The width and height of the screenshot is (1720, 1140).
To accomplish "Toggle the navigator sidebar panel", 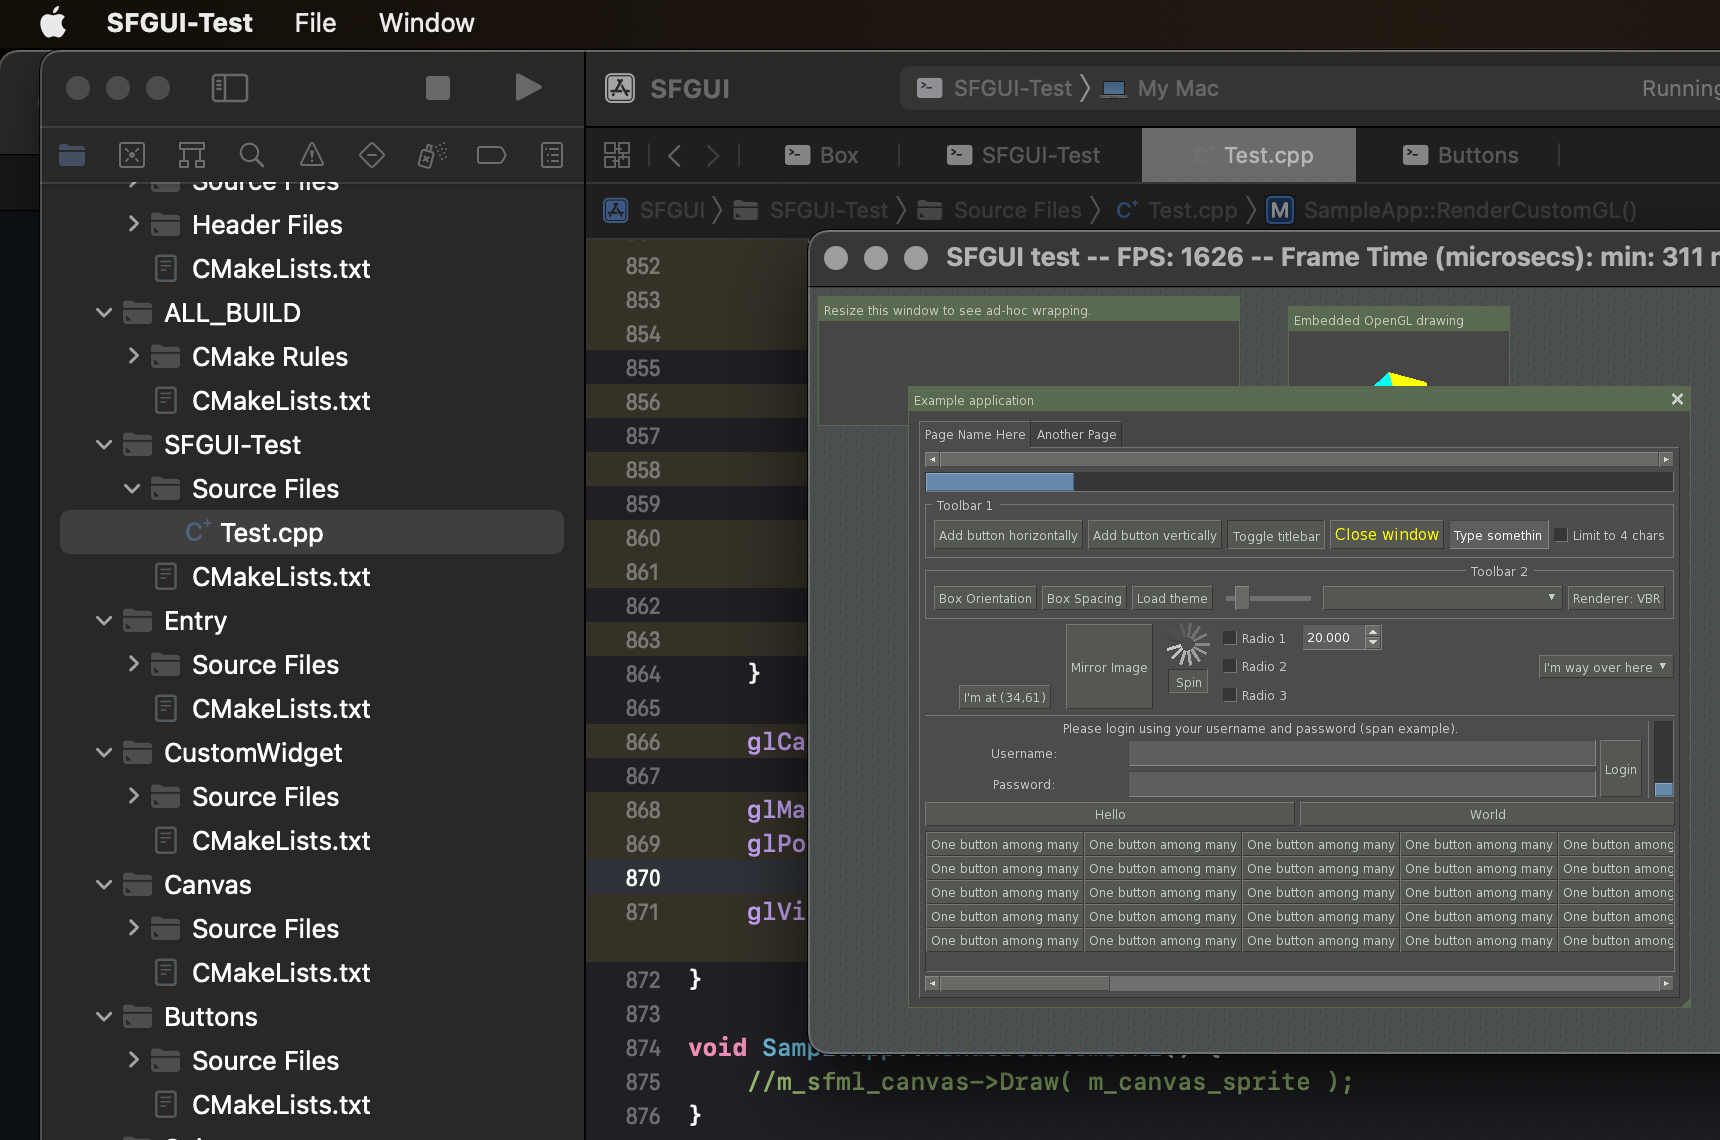I will coord(229,87).
